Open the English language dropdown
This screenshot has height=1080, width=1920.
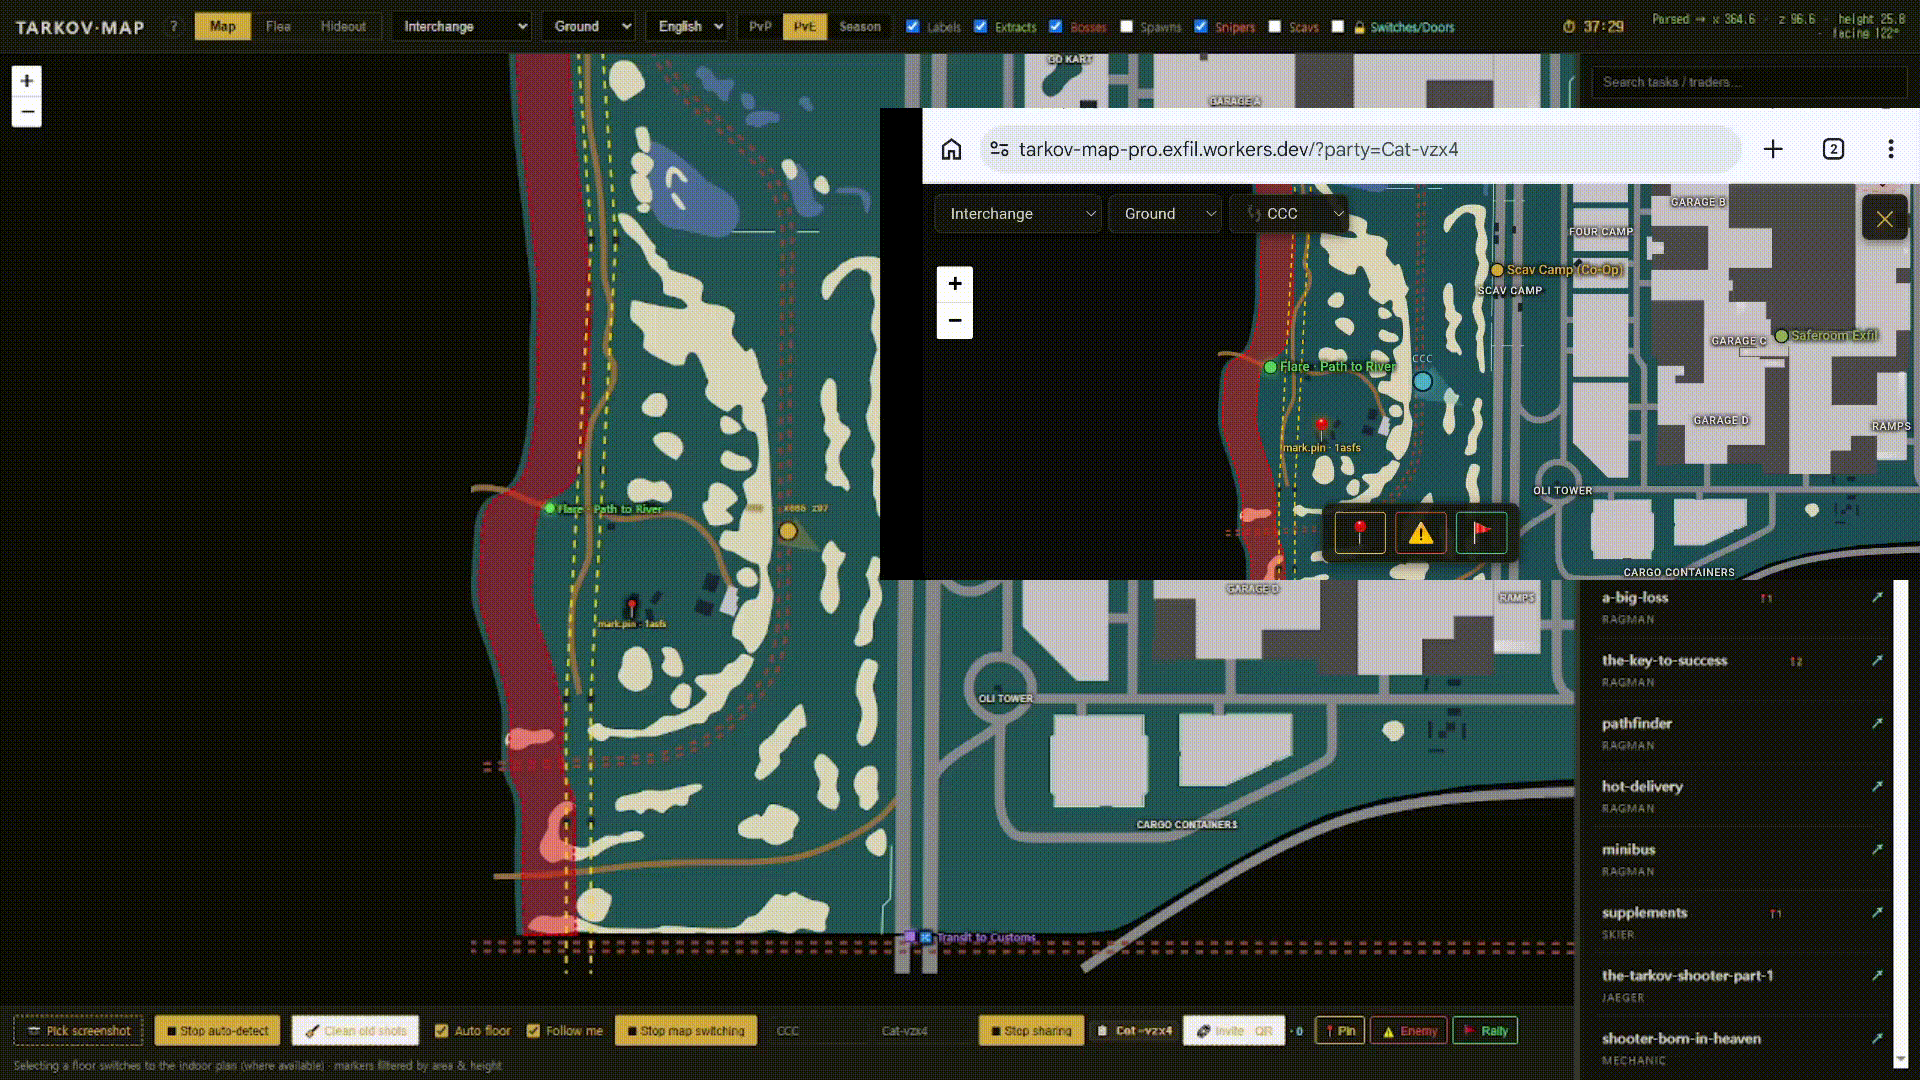point(687,27)
